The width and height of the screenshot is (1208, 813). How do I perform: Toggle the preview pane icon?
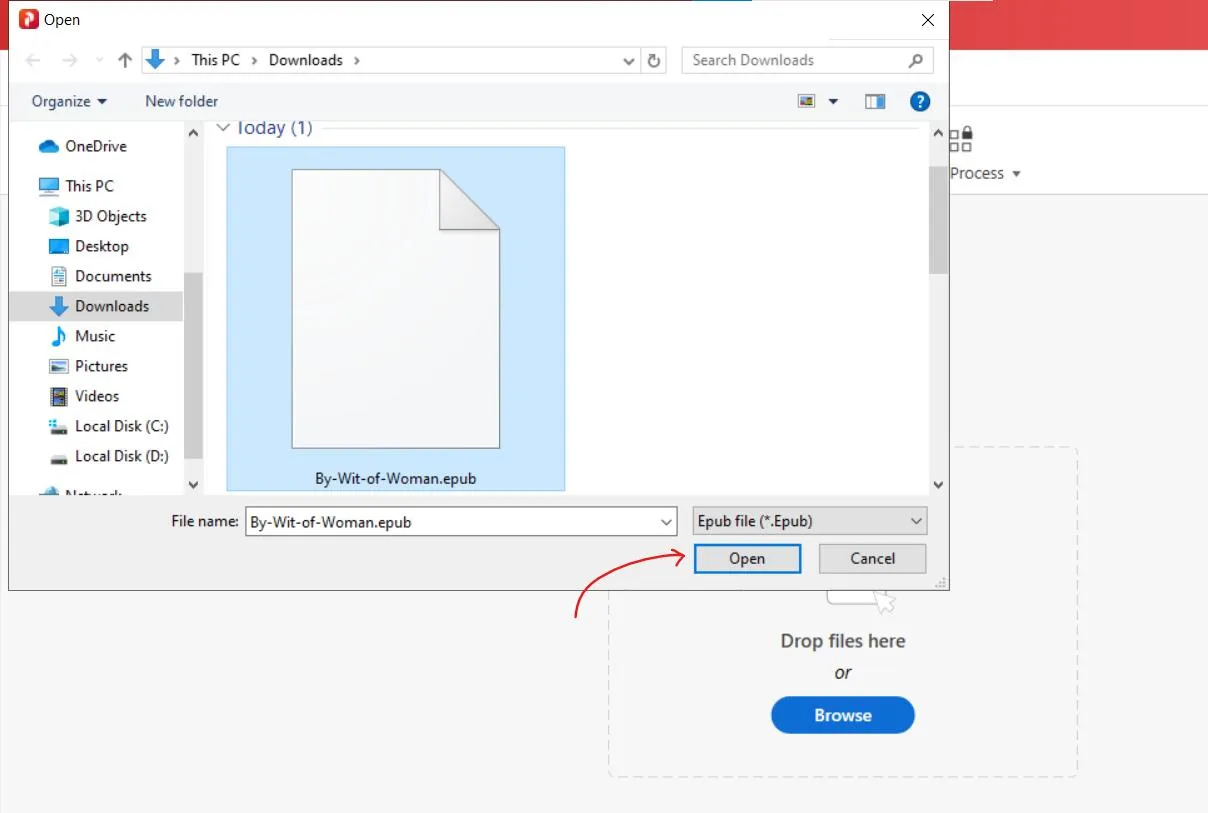coord(875,101)
